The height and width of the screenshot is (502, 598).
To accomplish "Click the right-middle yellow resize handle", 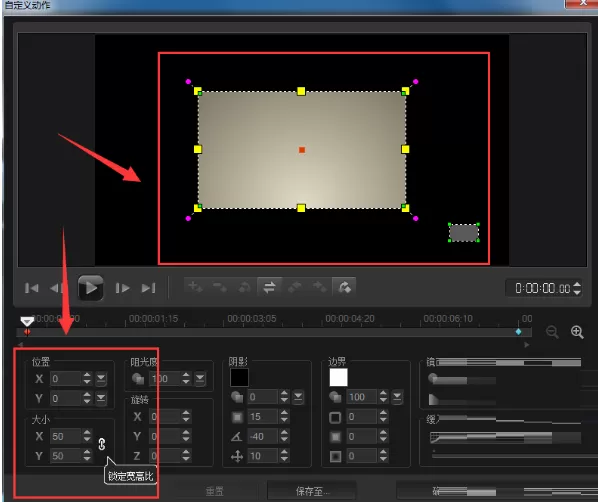I will coord(405,149).
